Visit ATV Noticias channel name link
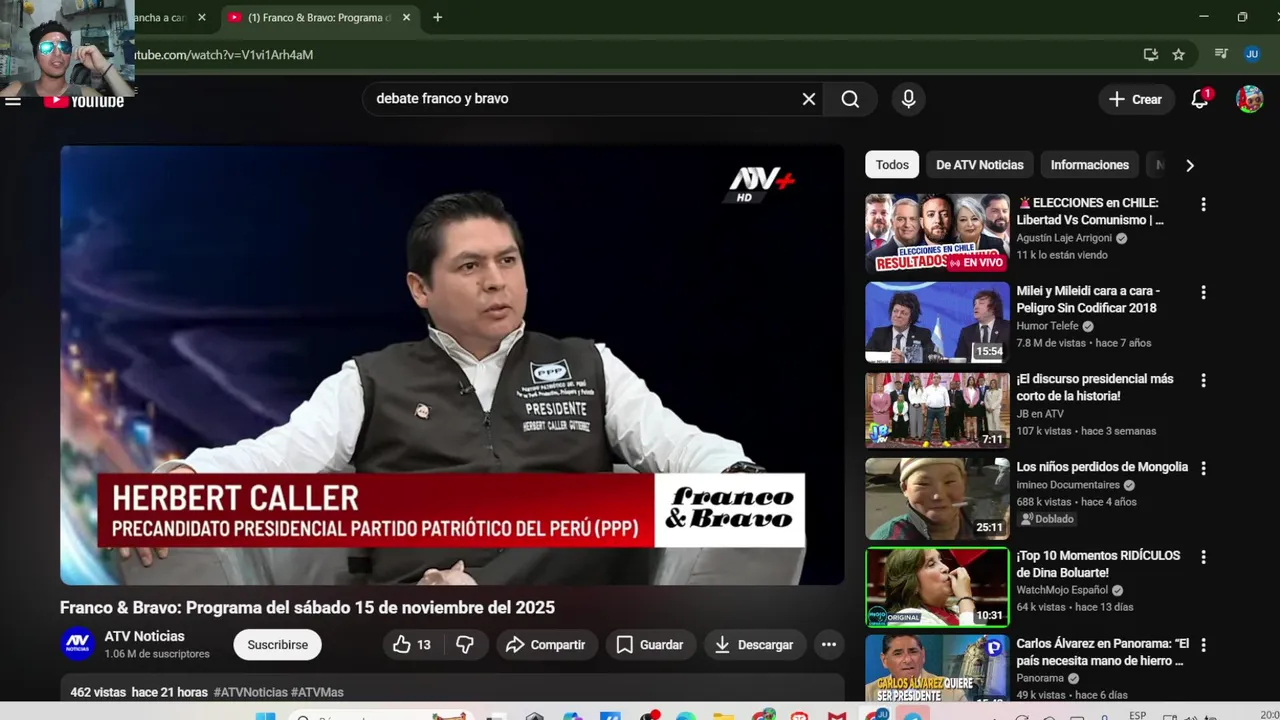The width and height of the screenshot is (1280, 720). point(144,636)
